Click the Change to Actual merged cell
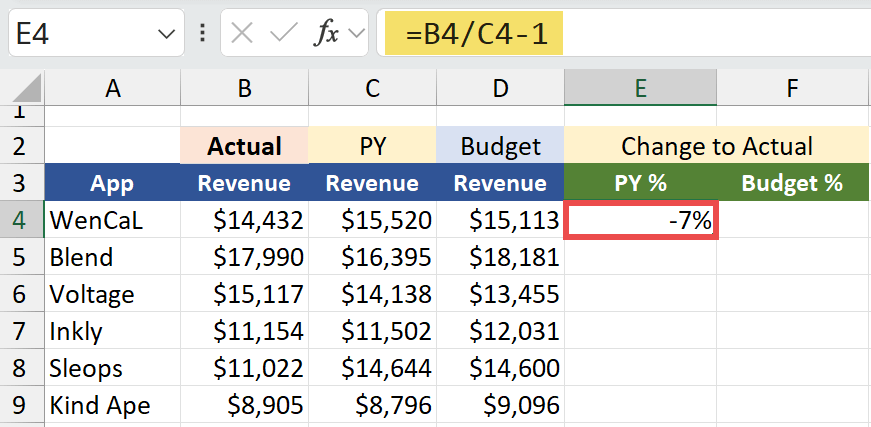The width and height of the screenshot is (871, 427). pyautogui.click(x=716, y=146)
